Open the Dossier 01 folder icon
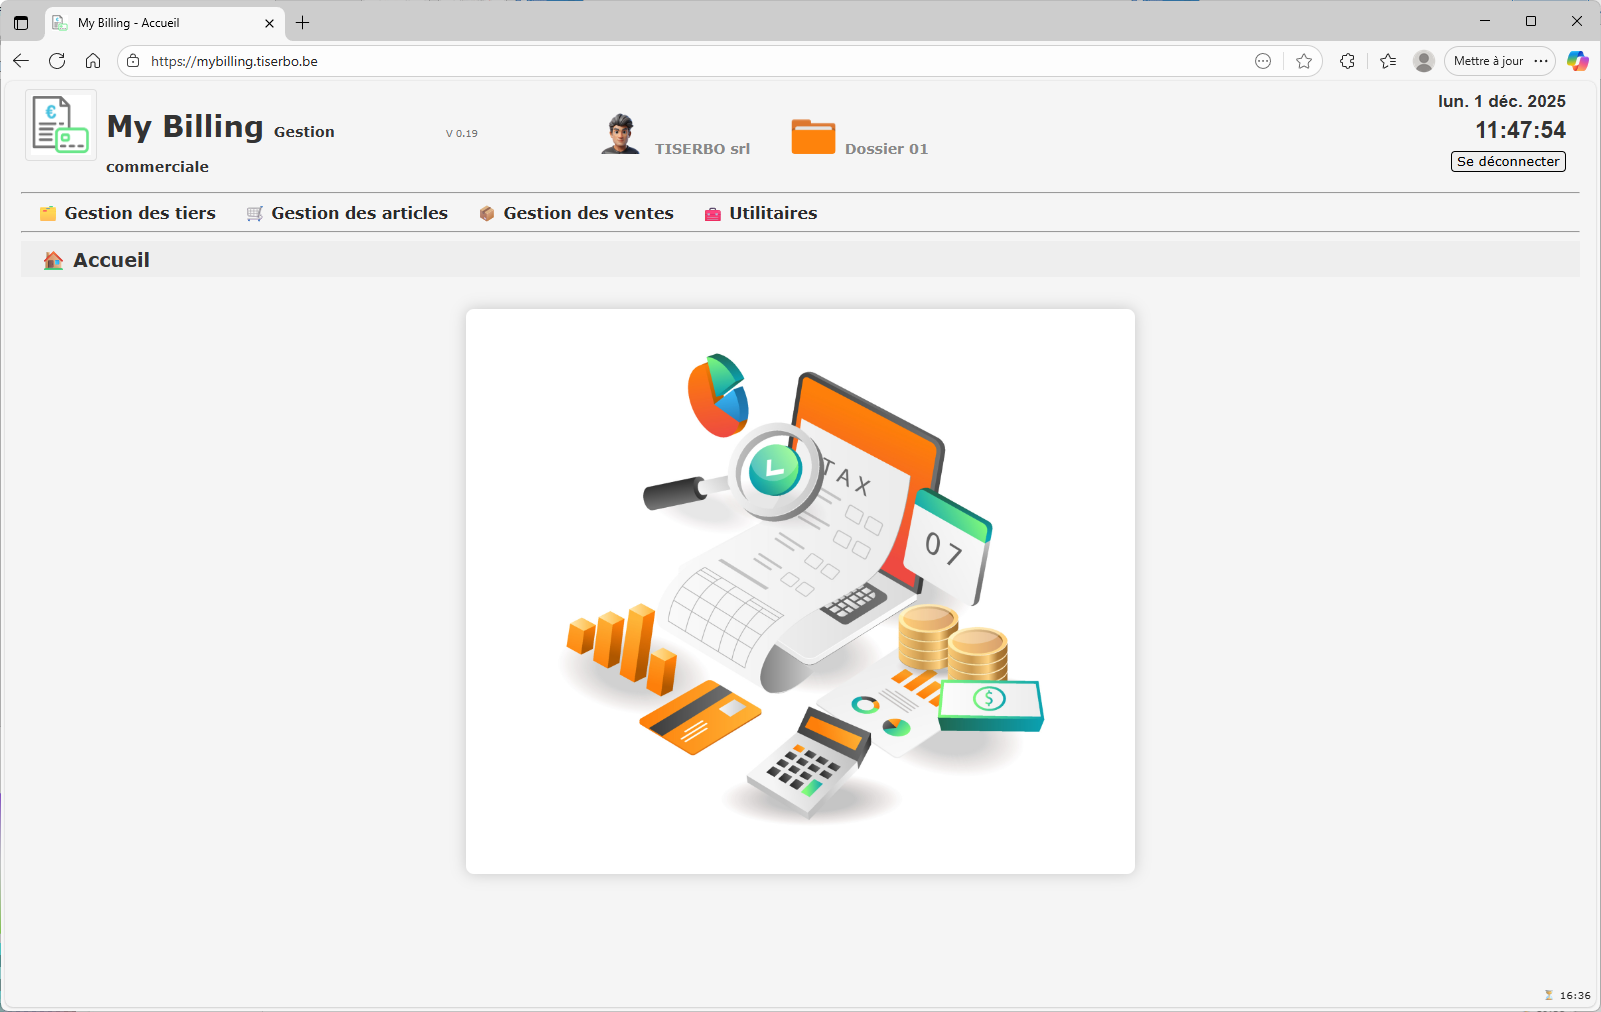The image size is (1601, 1012). click(813, 137)
